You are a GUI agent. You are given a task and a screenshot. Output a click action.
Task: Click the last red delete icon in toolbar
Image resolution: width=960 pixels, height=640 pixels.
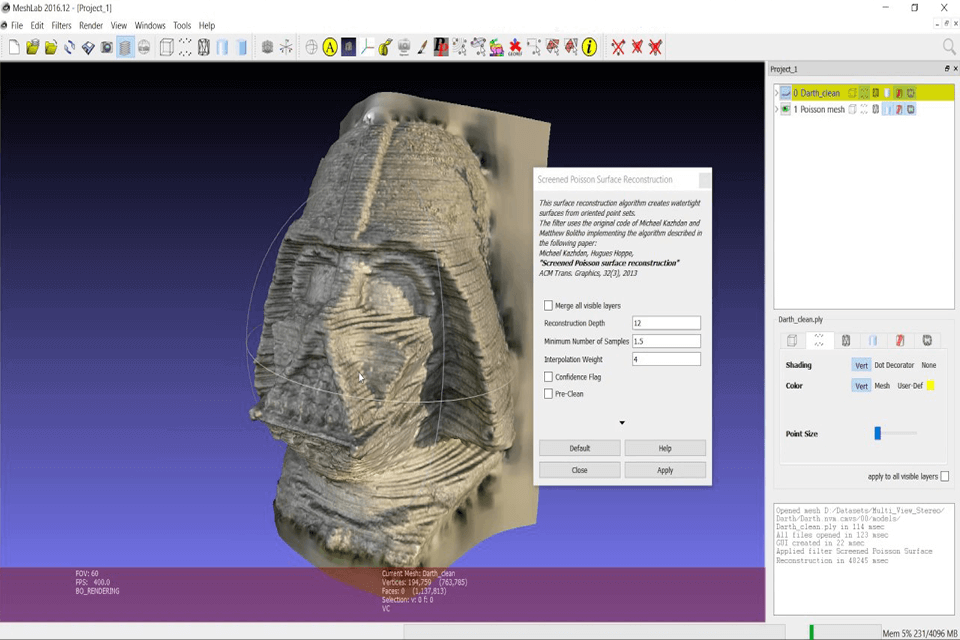[x=656, y=47]
